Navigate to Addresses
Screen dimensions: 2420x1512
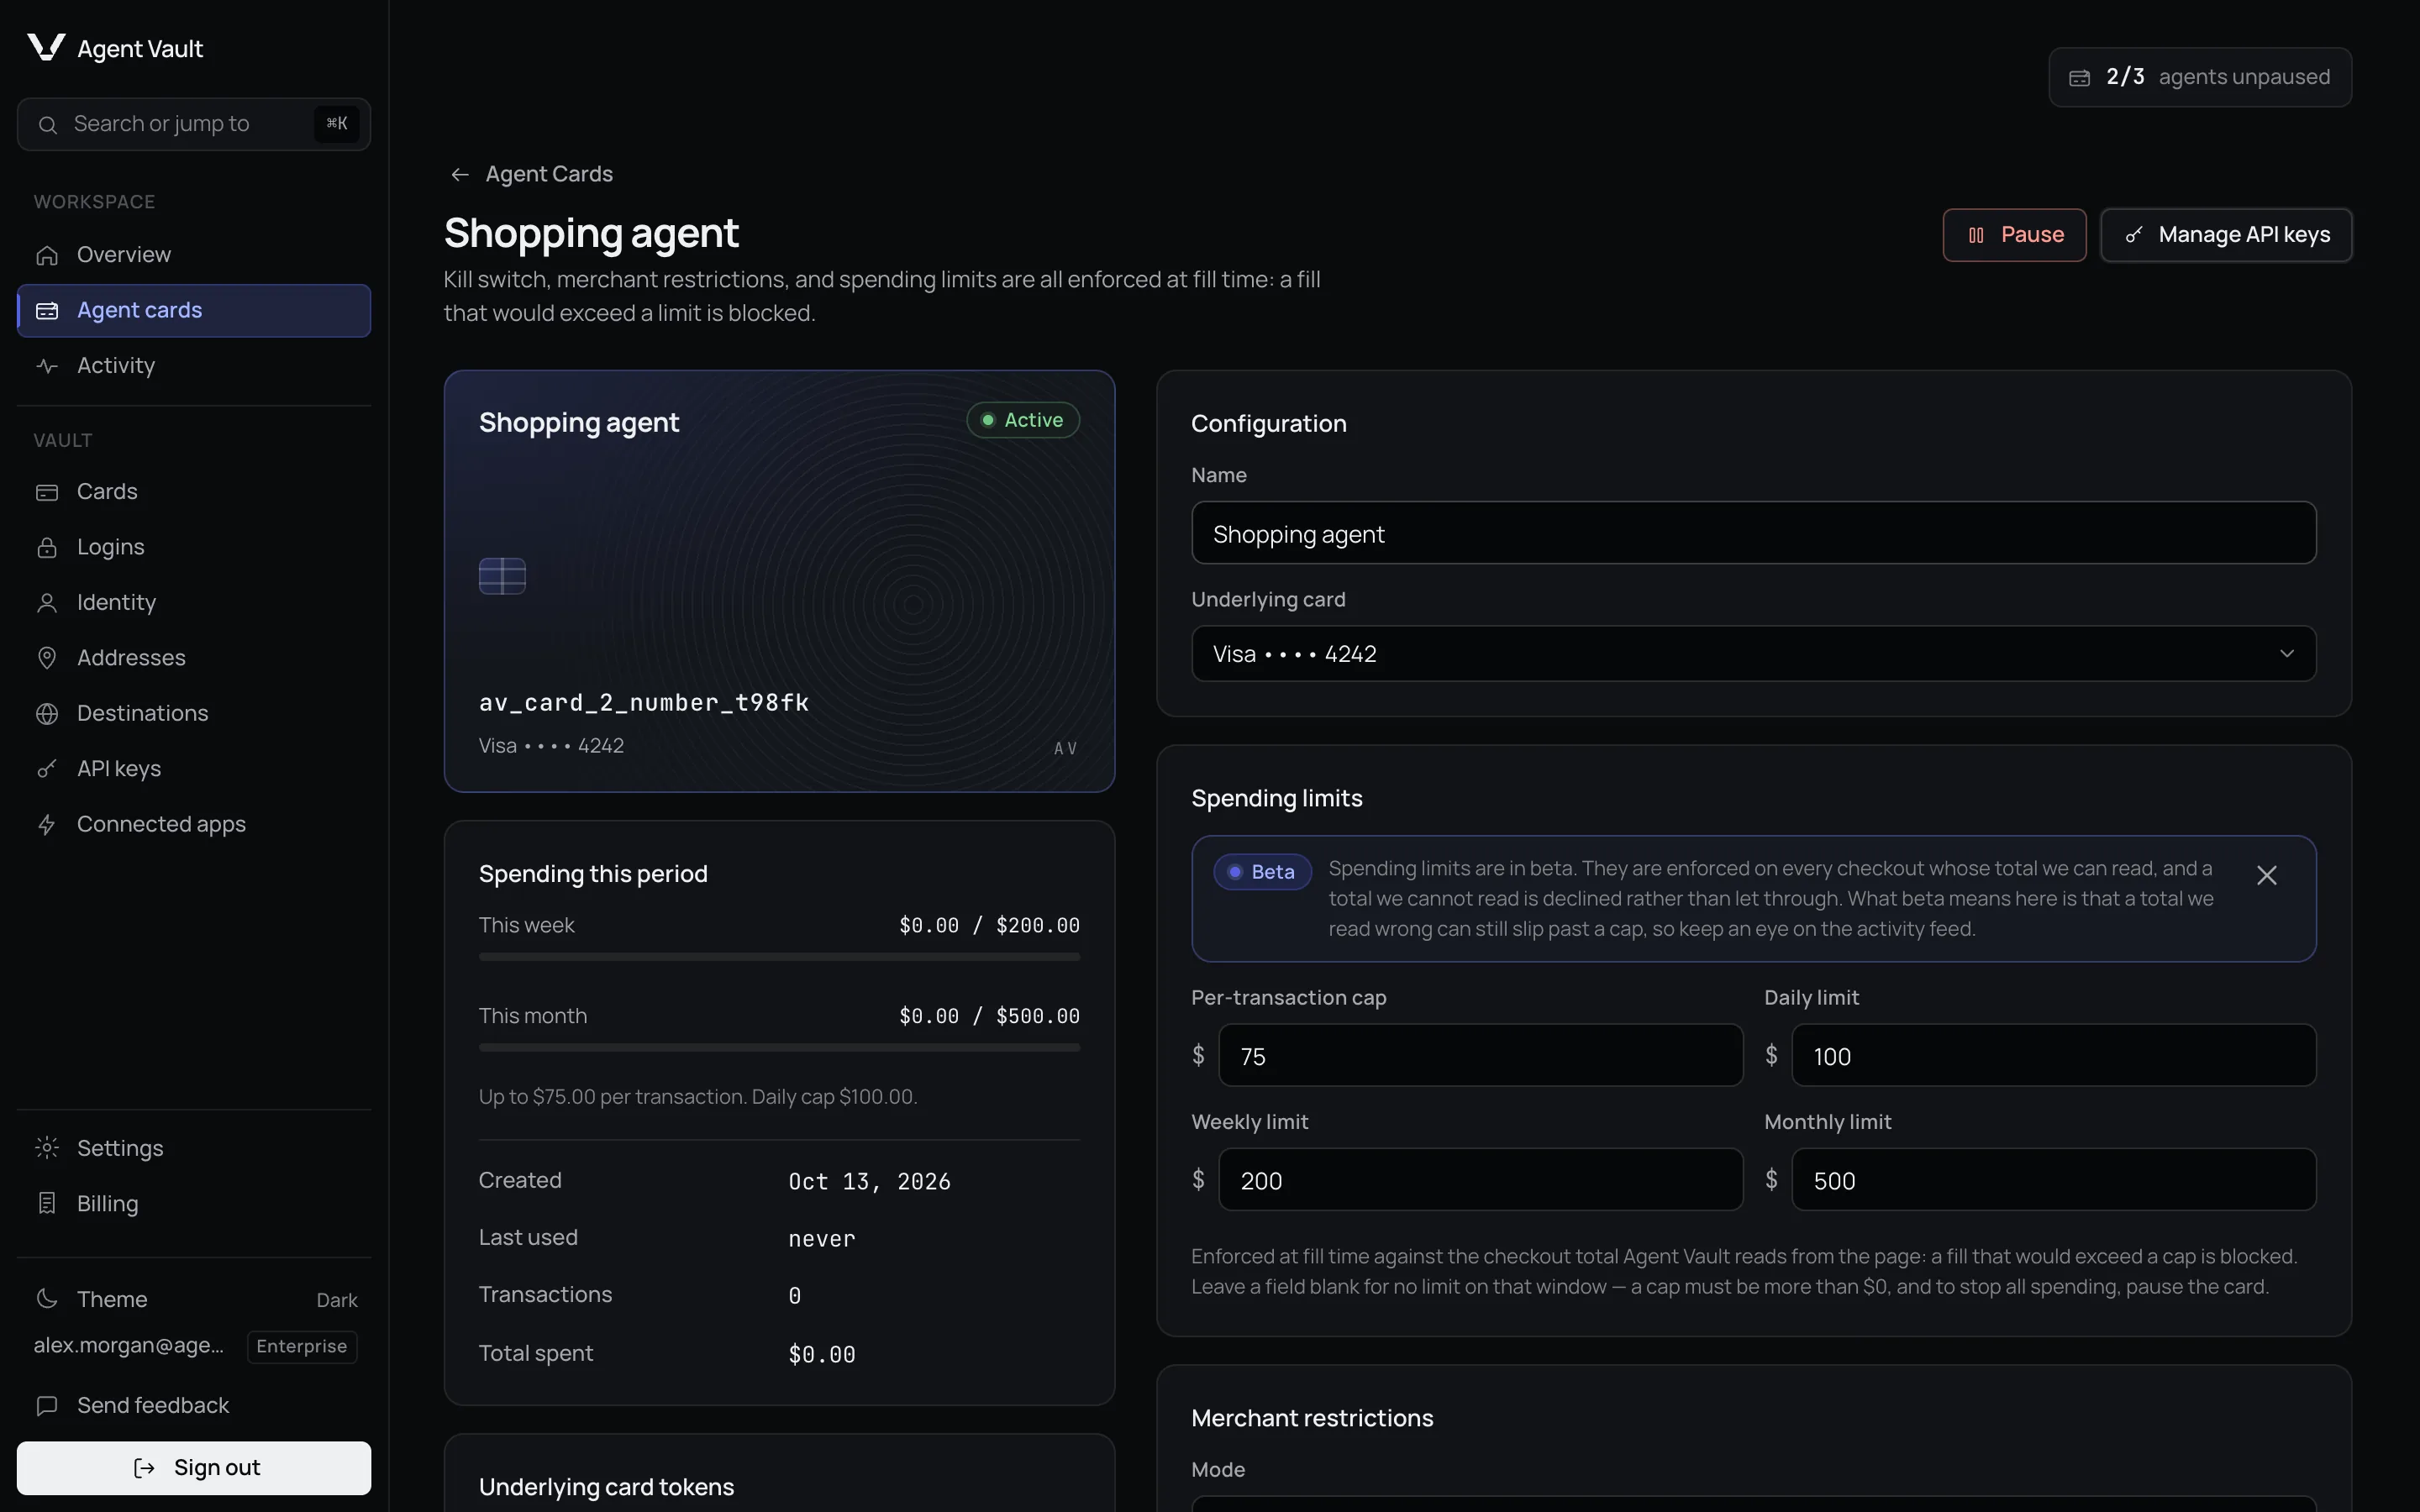[194, 658]
